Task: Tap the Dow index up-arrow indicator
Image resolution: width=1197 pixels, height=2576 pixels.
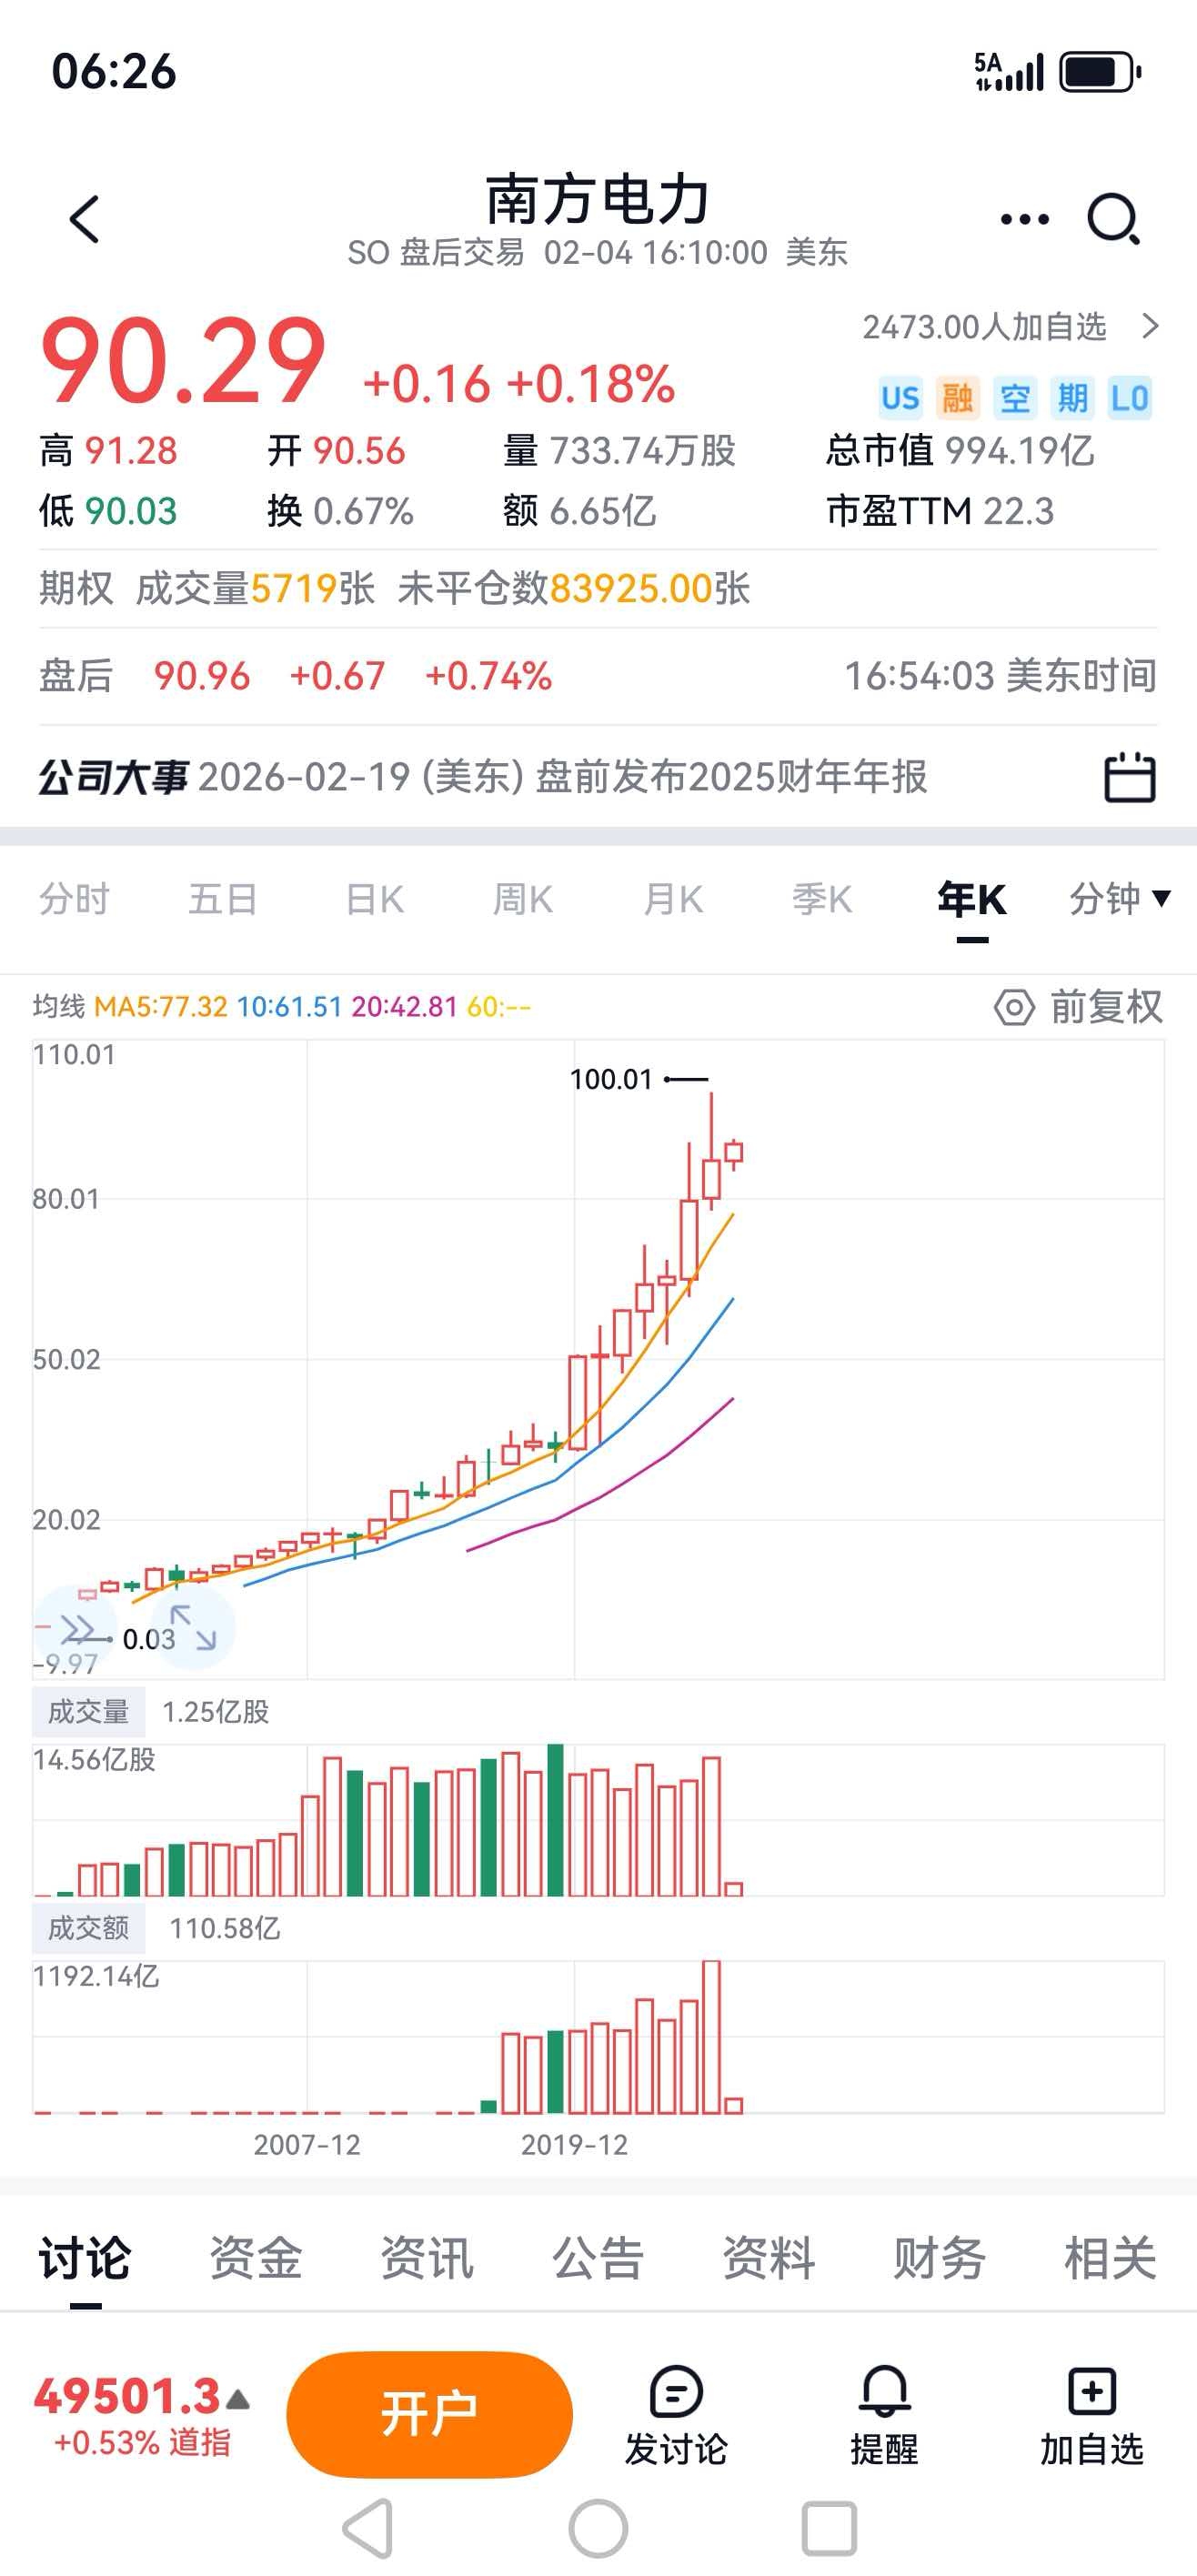Action: point(238,2399)
